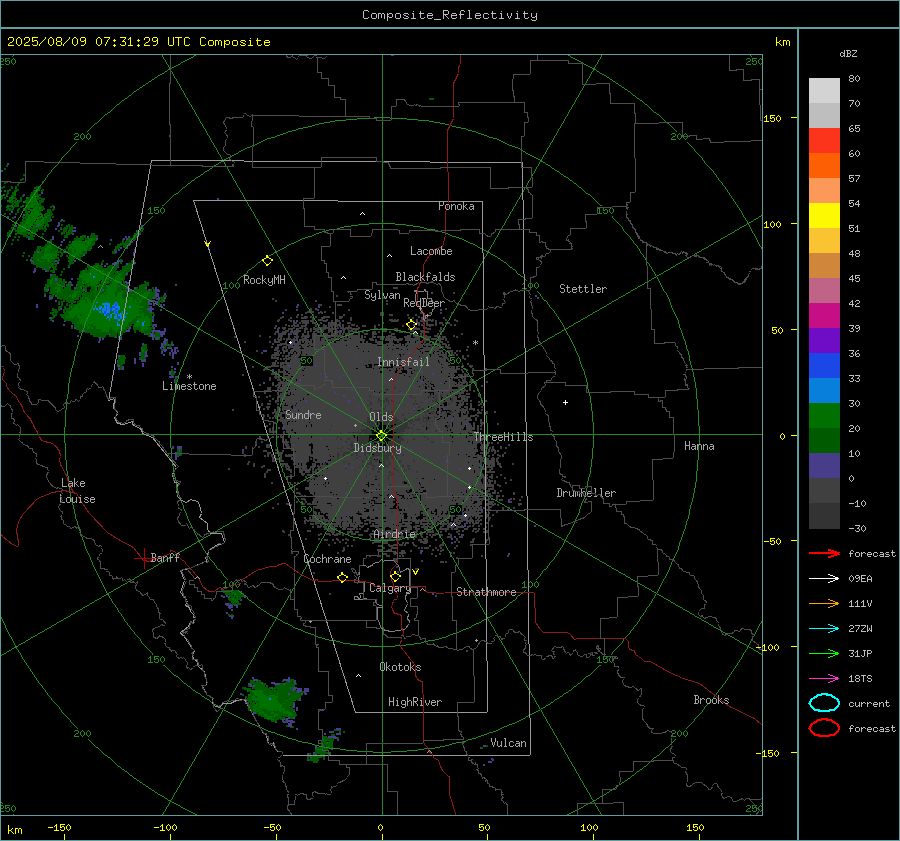Click the HighRiver town label

pos(415,702)
